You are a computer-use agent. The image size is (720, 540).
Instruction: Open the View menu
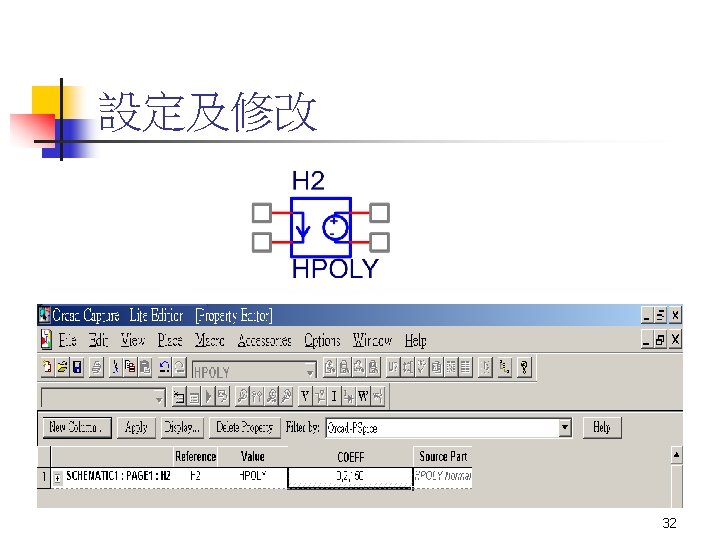pos(133,340)
